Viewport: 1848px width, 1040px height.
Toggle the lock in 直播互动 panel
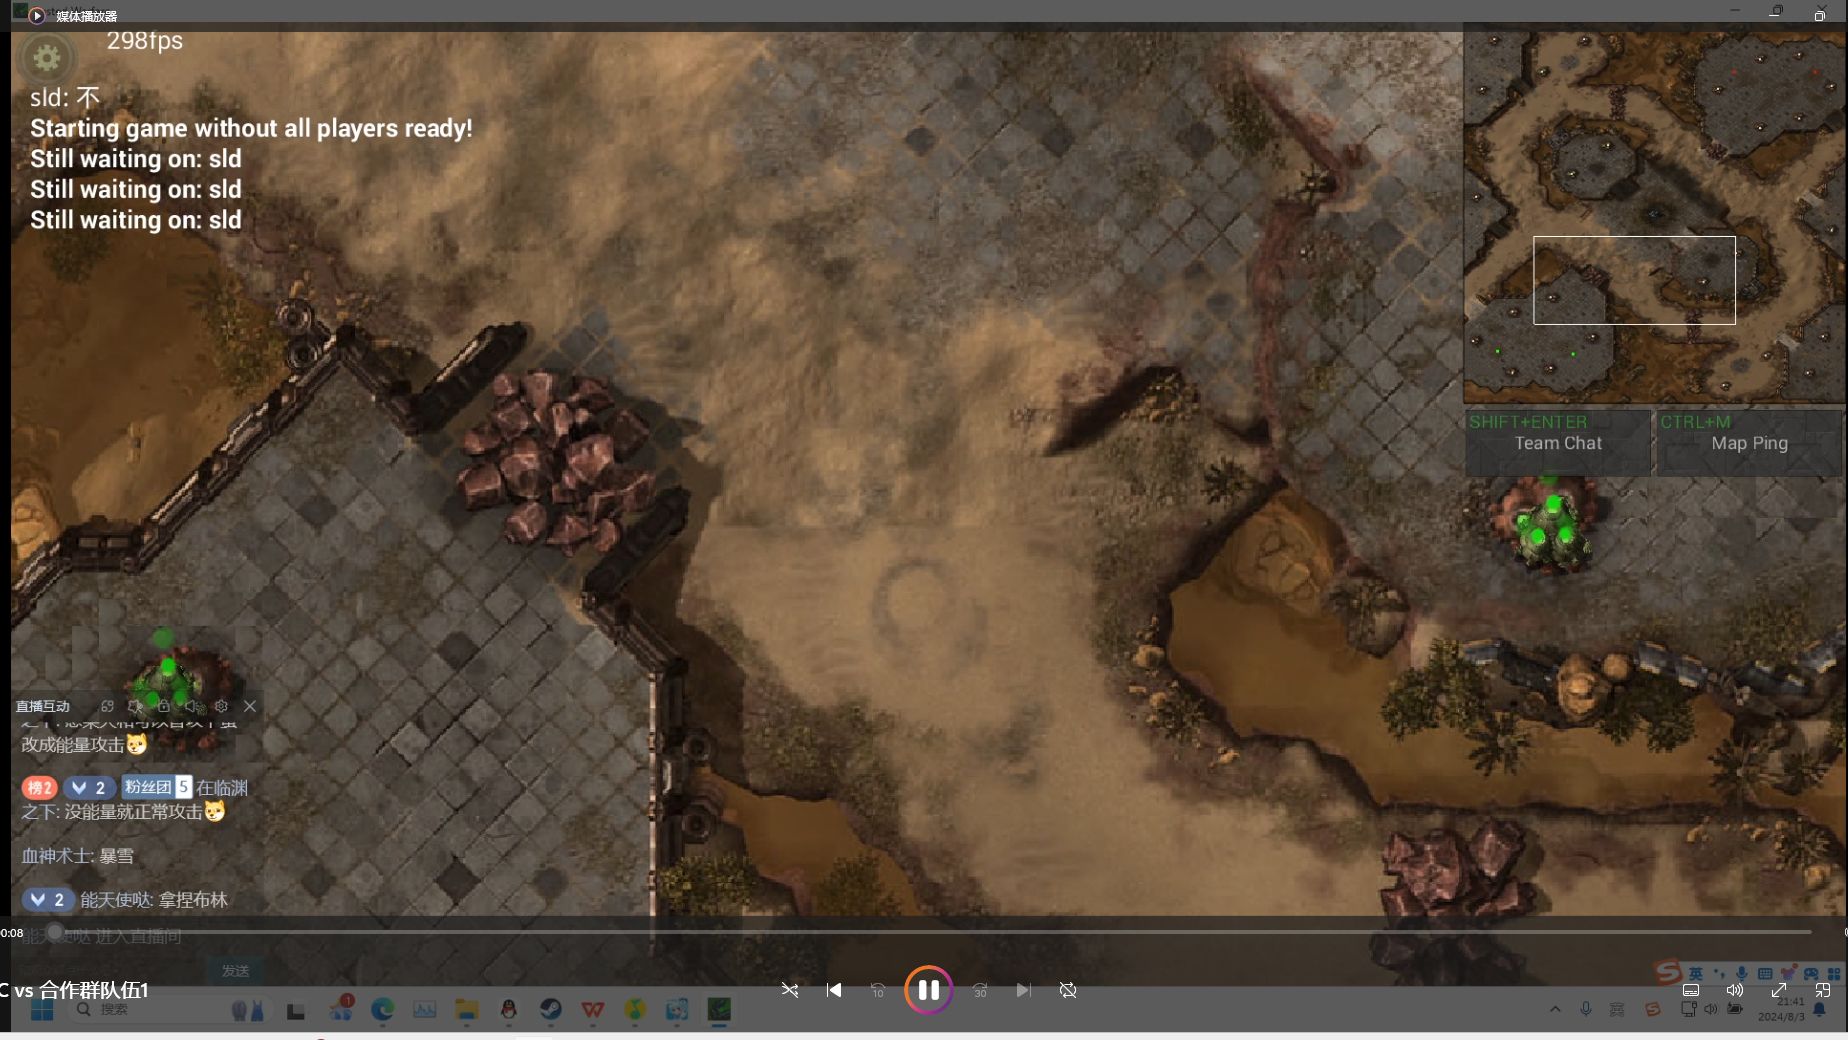point(164,706)
